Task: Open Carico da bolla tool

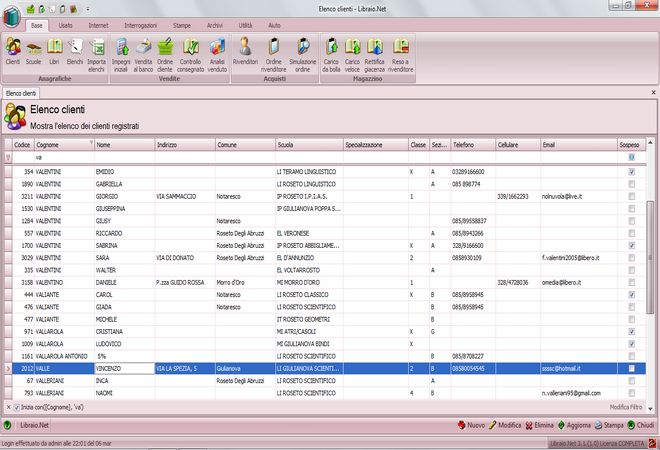Action: point(331,55)
